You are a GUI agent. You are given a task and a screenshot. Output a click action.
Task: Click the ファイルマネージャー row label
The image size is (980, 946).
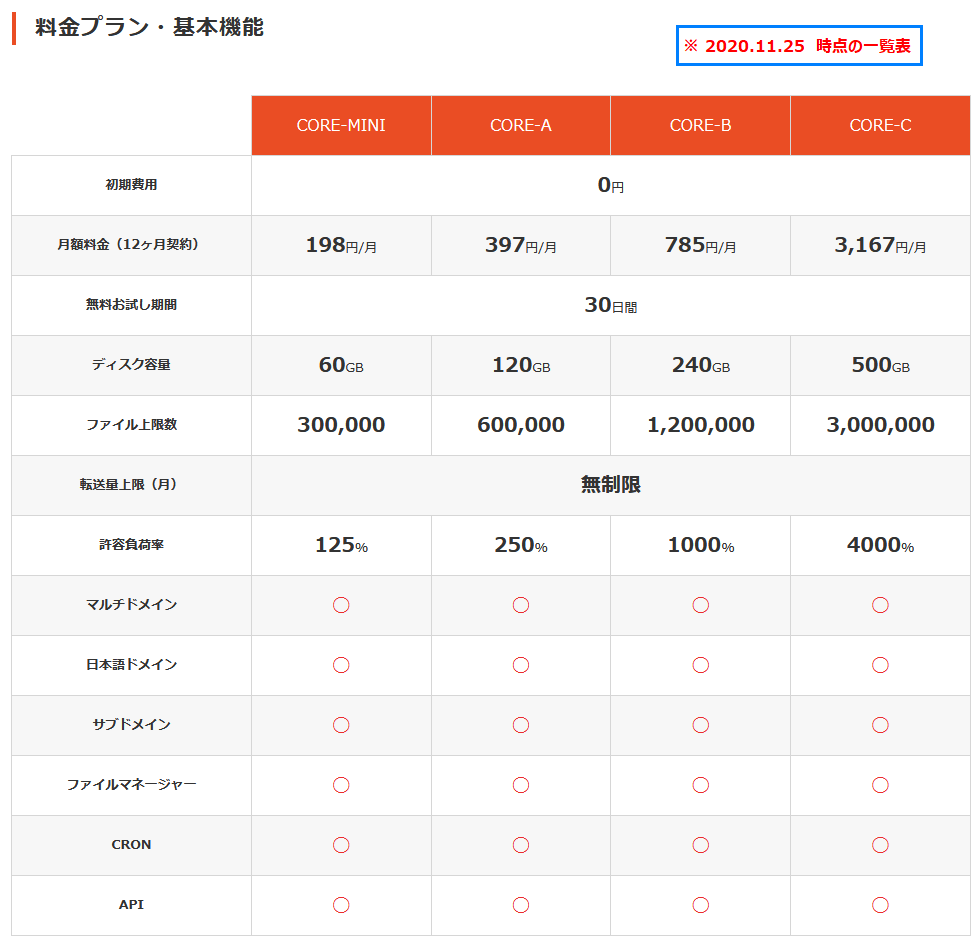tap(131, 785)
